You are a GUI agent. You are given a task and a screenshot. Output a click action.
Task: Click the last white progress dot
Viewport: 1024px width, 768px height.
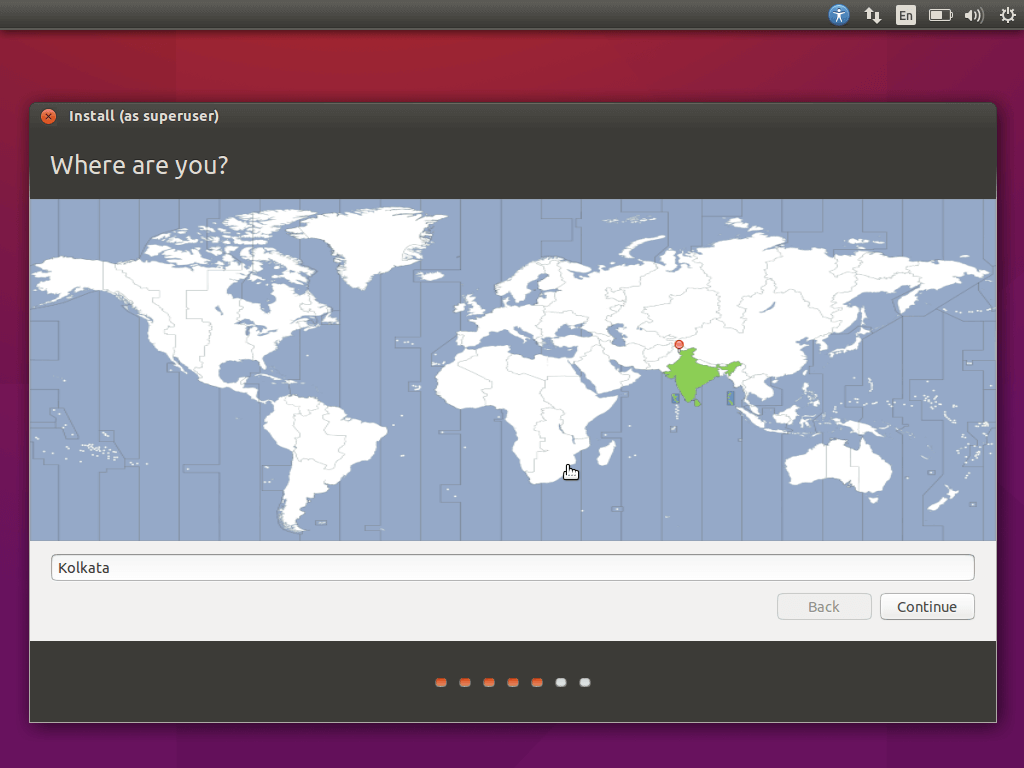pos(585,682)
